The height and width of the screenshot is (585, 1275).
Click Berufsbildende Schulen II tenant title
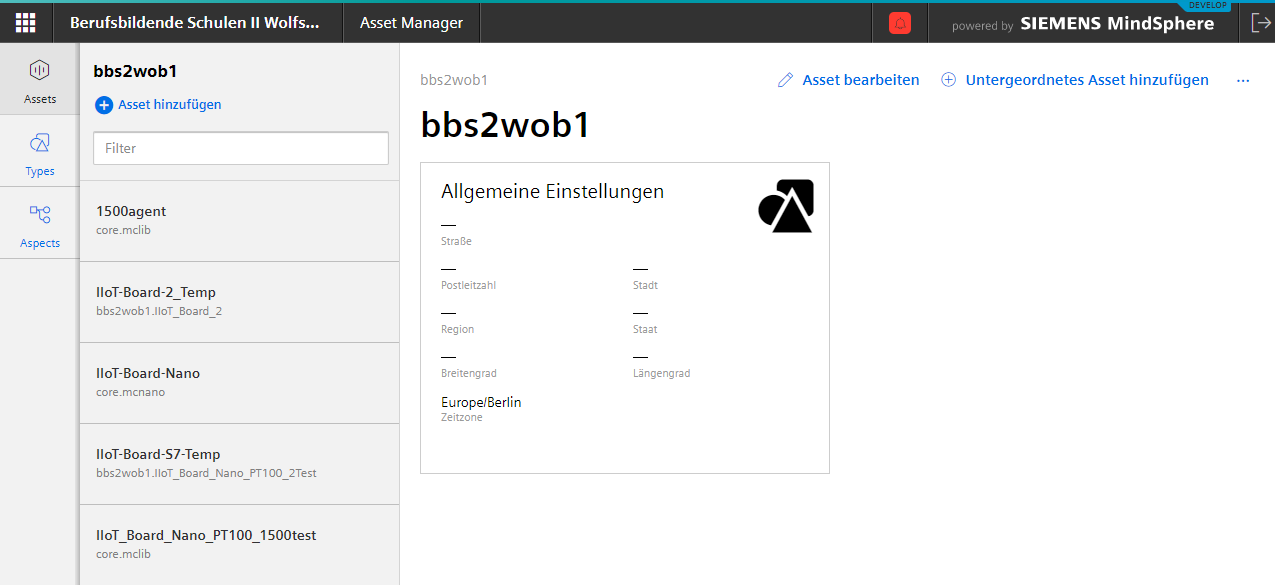coord(195,23)
